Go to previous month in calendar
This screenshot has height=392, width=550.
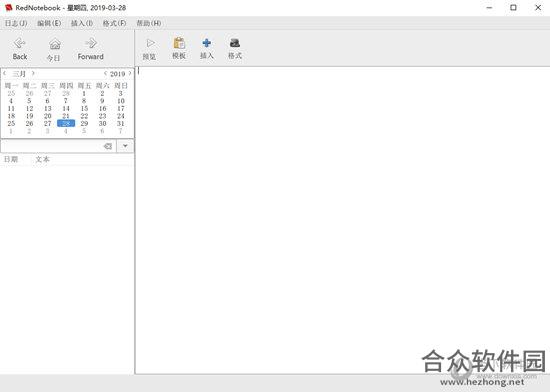[x=5, y=73]
